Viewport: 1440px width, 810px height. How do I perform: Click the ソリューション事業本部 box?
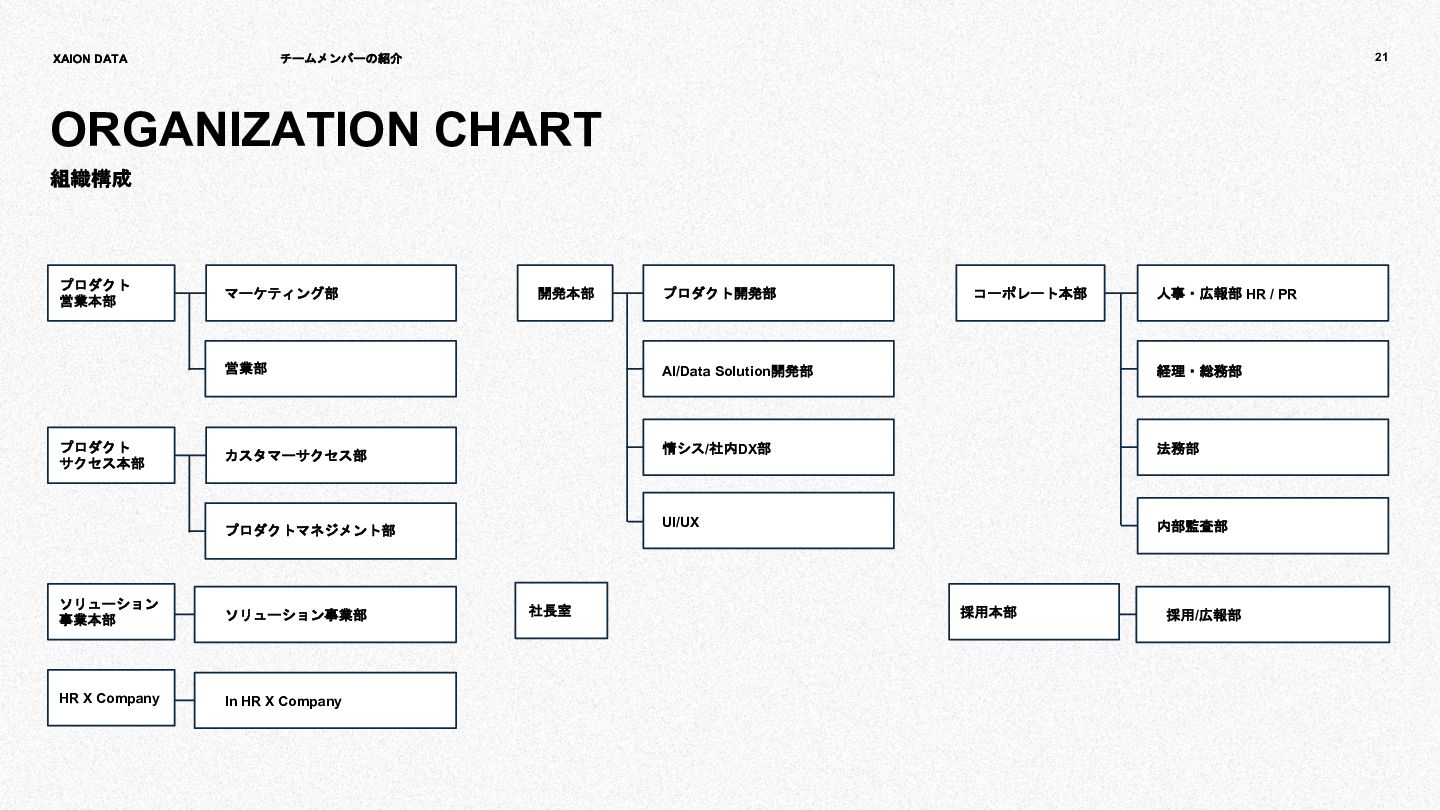point(111,612)
